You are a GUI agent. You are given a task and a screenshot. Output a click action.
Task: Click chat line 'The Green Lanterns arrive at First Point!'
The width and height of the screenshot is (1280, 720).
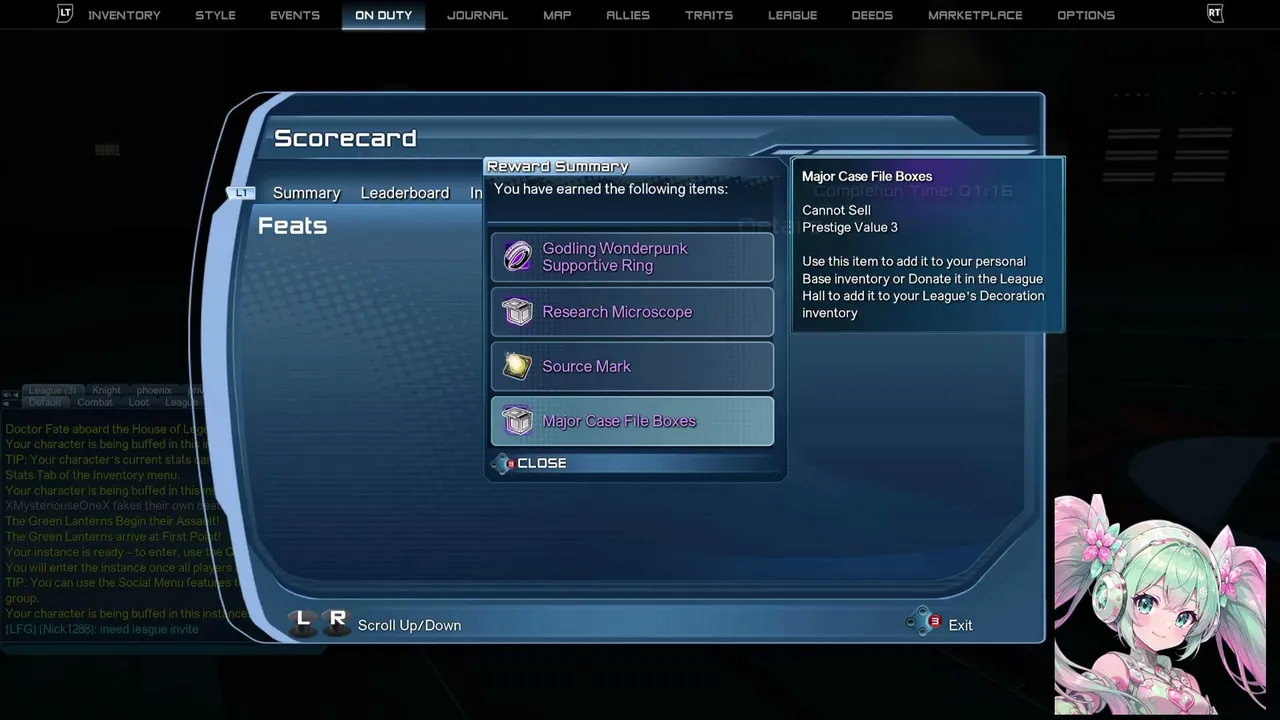113,536
